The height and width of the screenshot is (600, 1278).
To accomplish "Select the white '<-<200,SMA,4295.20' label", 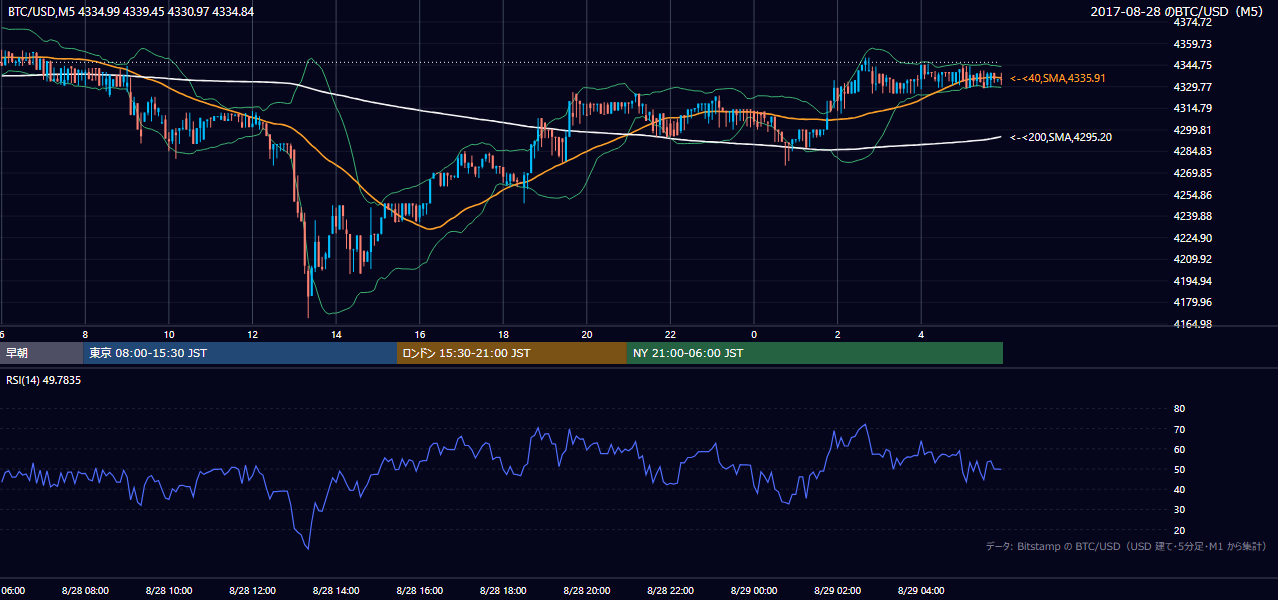I will pos(1061,137).
